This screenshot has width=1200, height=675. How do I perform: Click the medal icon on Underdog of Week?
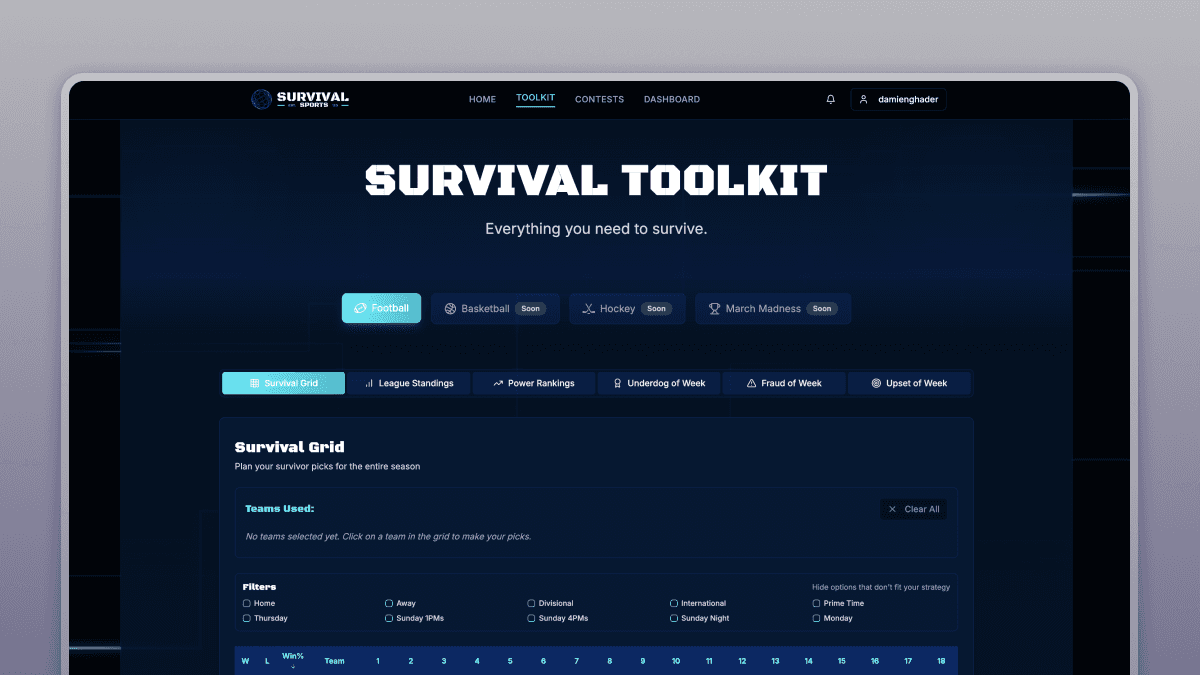tap(617, 383)
